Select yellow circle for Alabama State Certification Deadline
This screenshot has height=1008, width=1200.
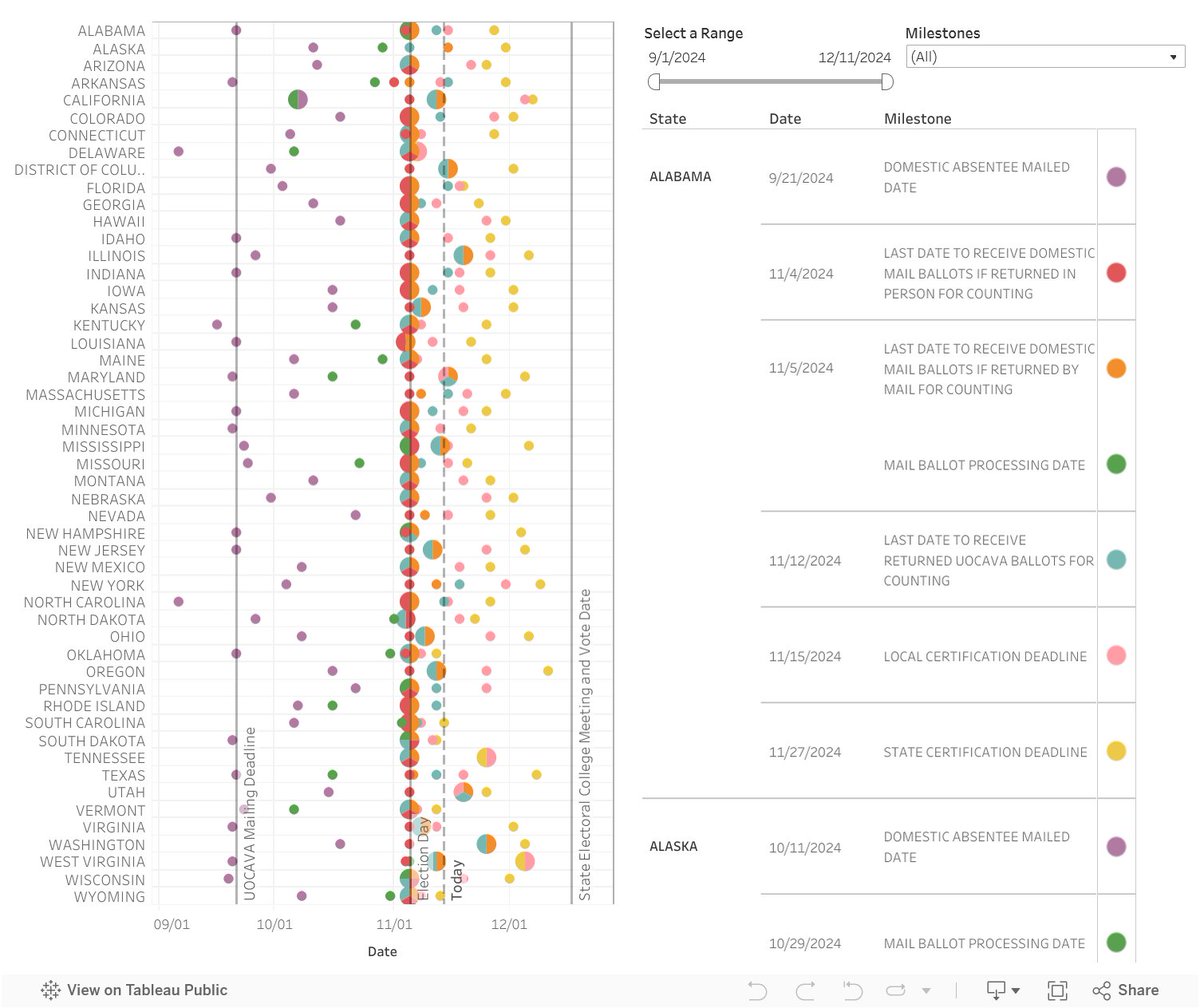tap(1117, 751)
